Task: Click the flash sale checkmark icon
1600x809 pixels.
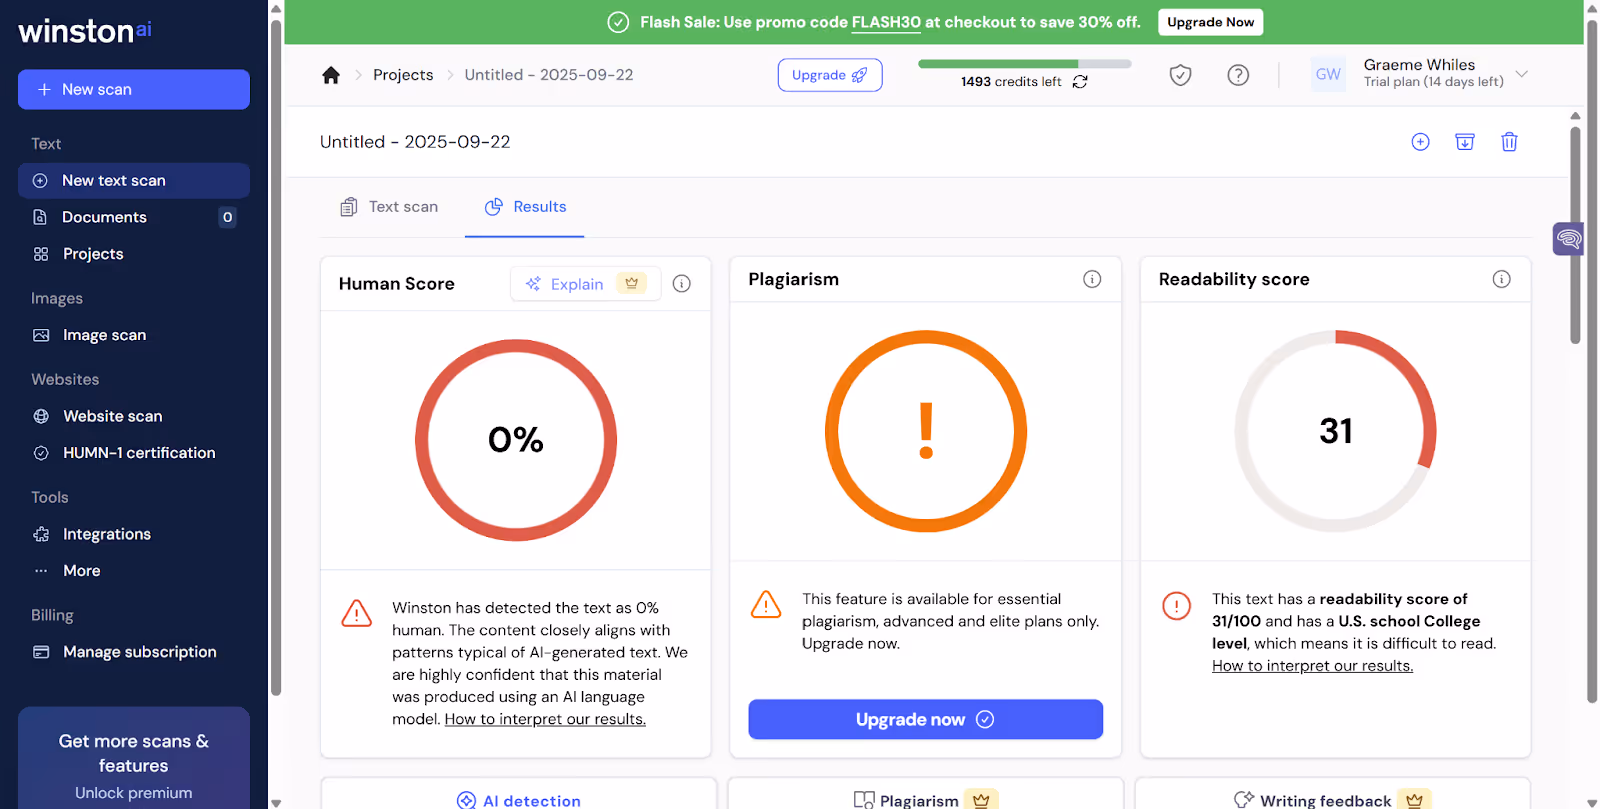Action: pos(619,22)
